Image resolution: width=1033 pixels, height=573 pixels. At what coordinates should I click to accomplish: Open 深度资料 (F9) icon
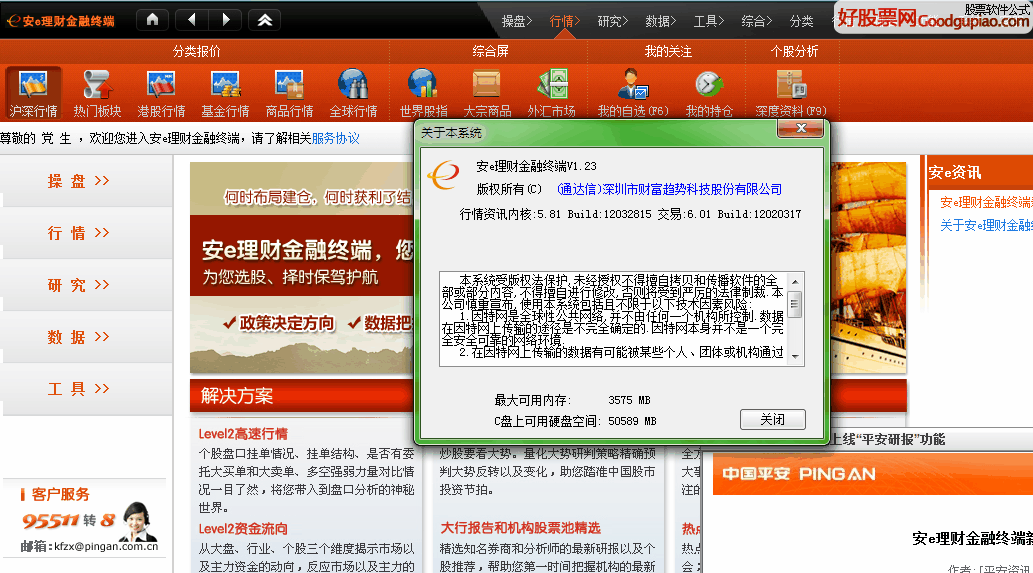[x=791, y=93]
